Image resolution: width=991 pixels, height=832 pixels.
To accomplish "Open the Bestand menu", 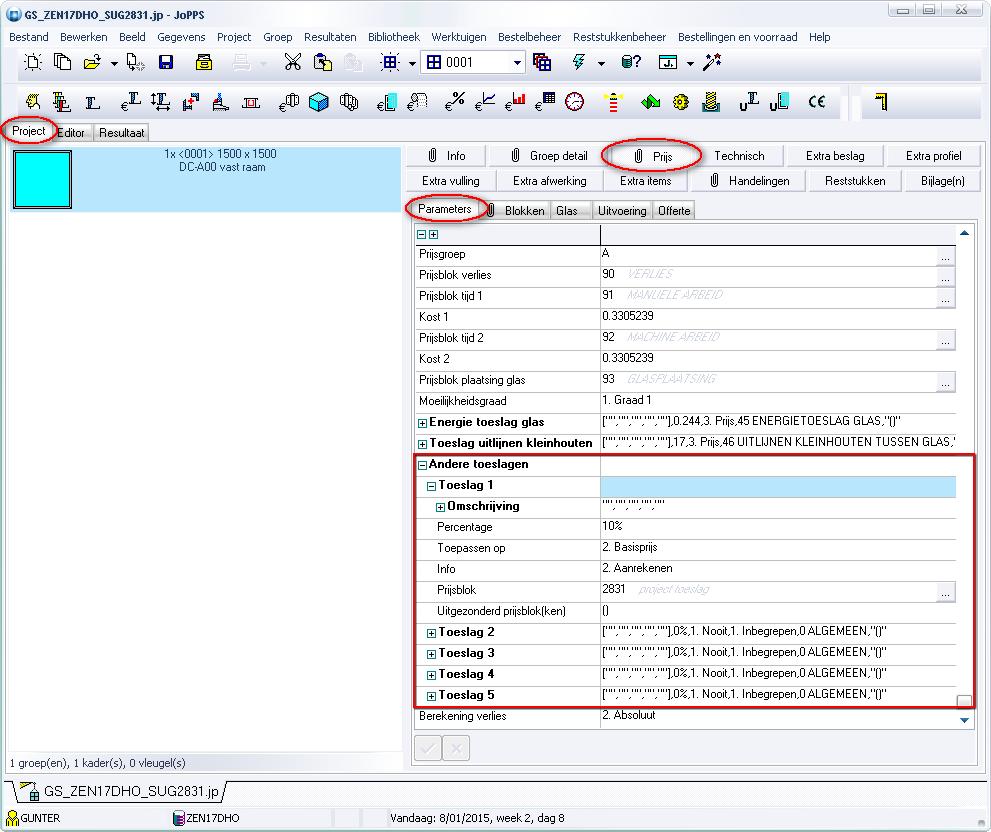I will (x=28, y=37).
